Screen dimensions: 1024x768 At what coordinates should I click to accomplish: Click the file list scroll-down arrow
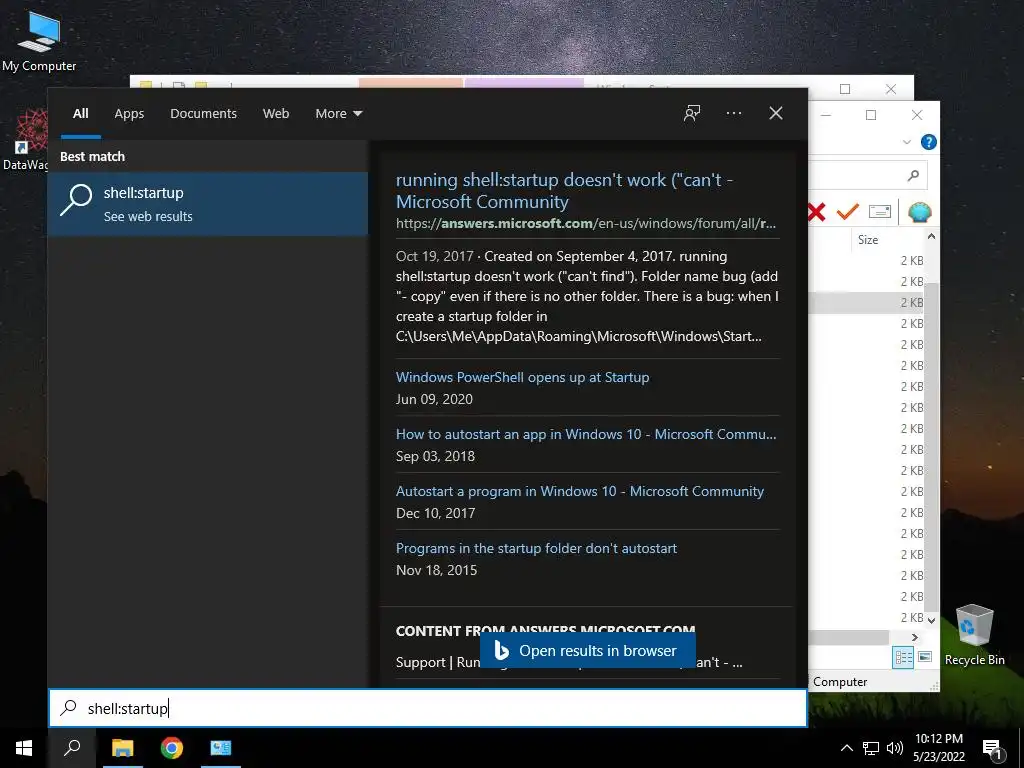931,620
